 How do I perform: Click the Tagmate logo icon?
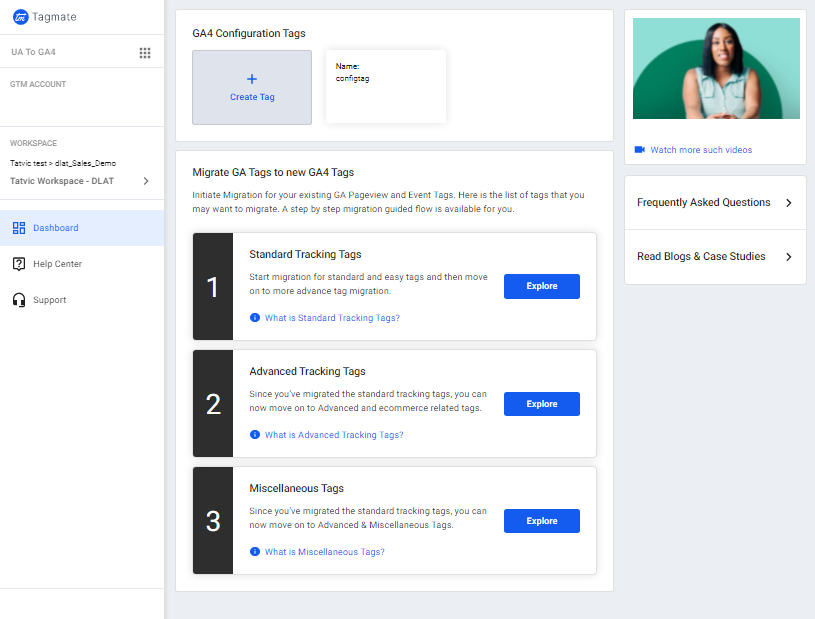point(20,17)
